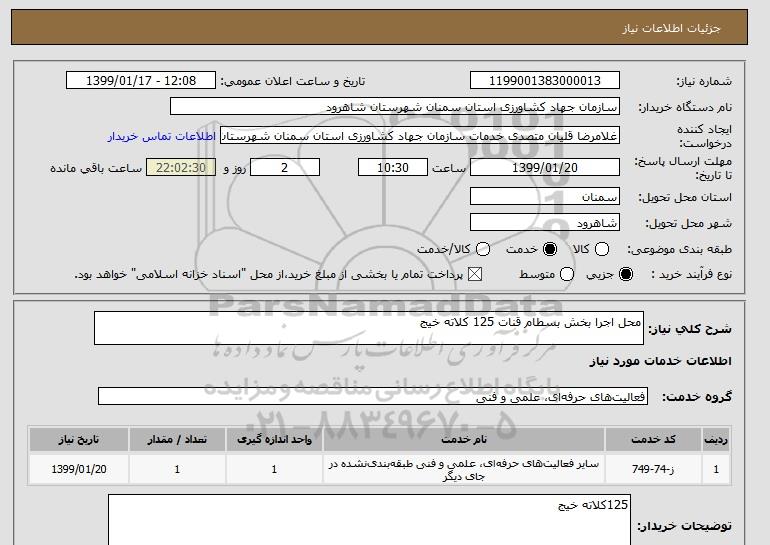Click the جزئیات اطلاعات نیاز header title
The height and width of the screenshot is (545, 770).
[x=671, y=28]
